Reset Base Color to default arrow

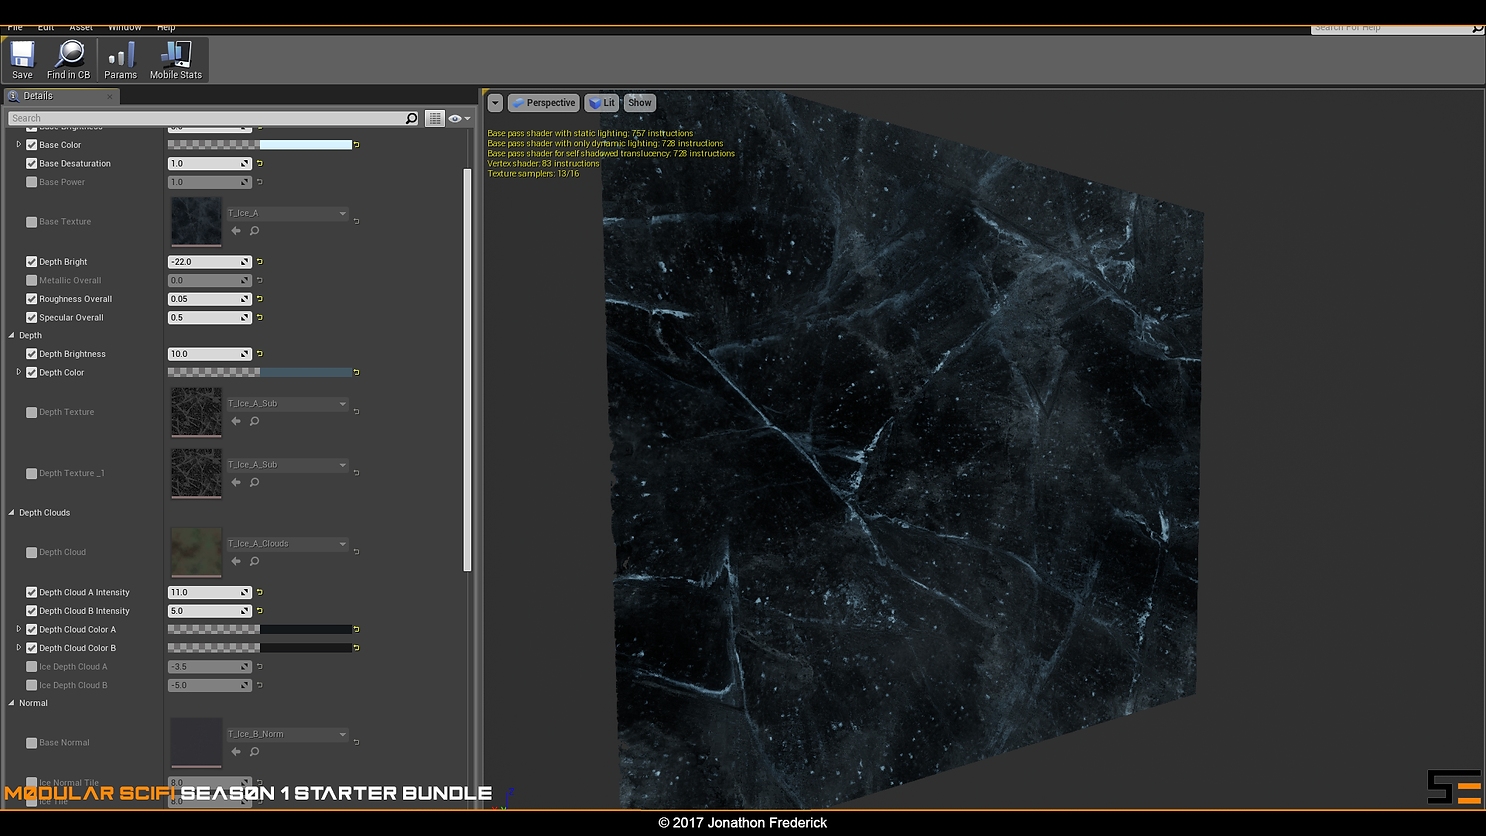pos(356,145)
